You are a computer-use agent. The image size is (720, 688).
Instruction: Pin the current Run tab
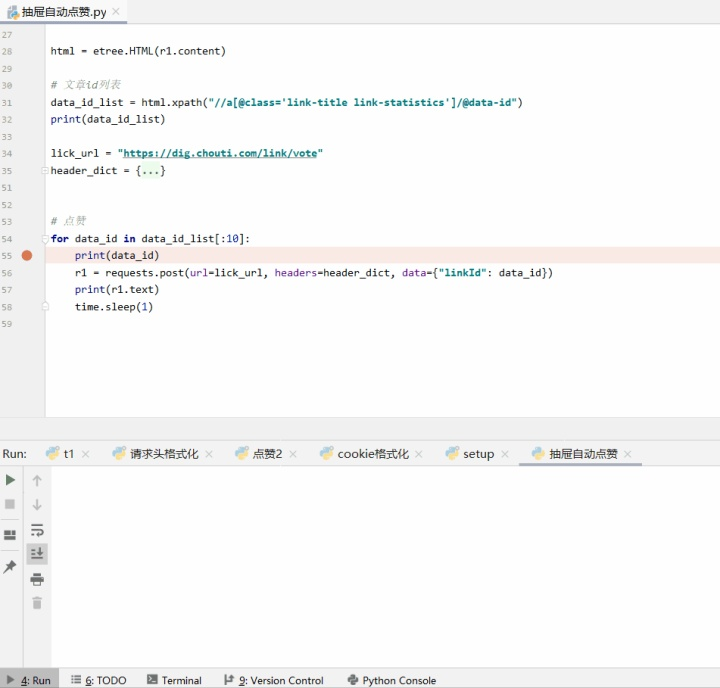[x=10, y=567]
